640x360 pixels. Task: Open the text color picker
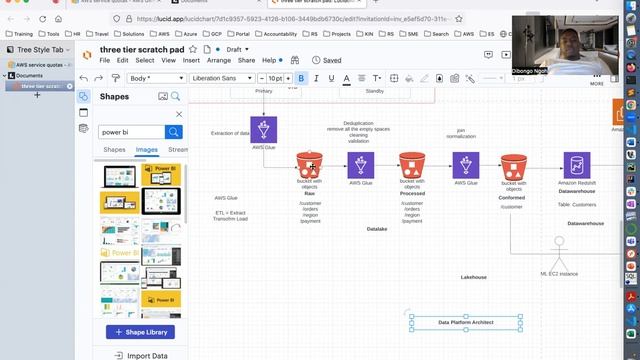click(346, 78)
